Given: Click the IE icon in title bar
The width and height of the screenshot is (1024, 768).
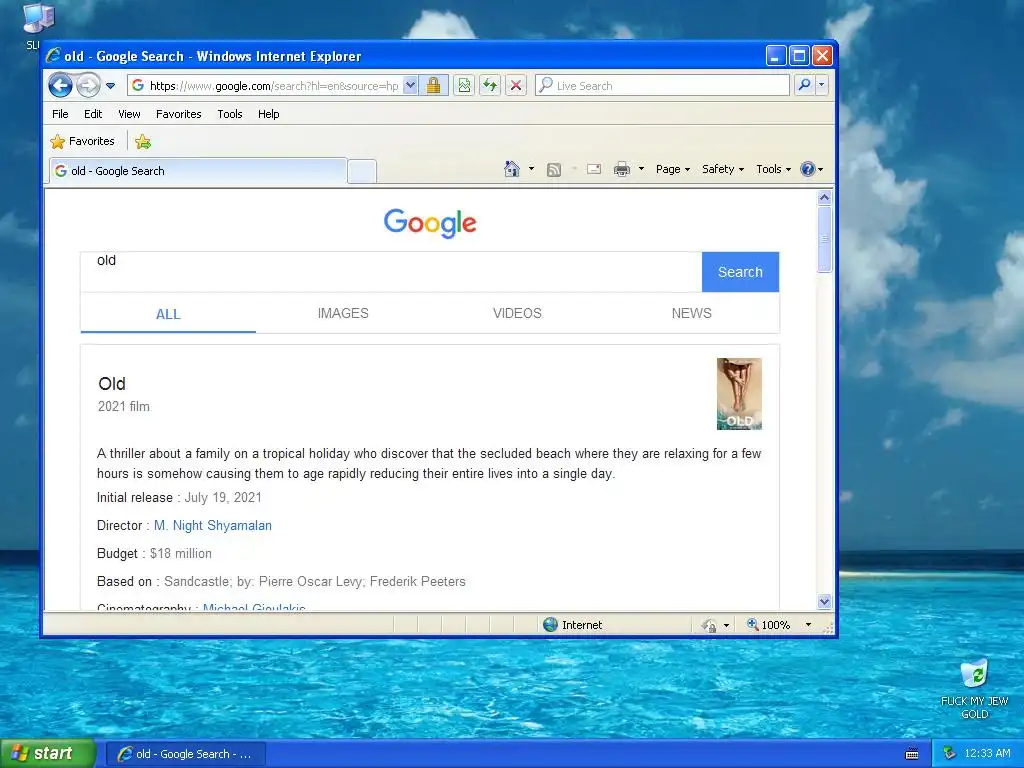Looking at the screenshot, I should point(54,56).
